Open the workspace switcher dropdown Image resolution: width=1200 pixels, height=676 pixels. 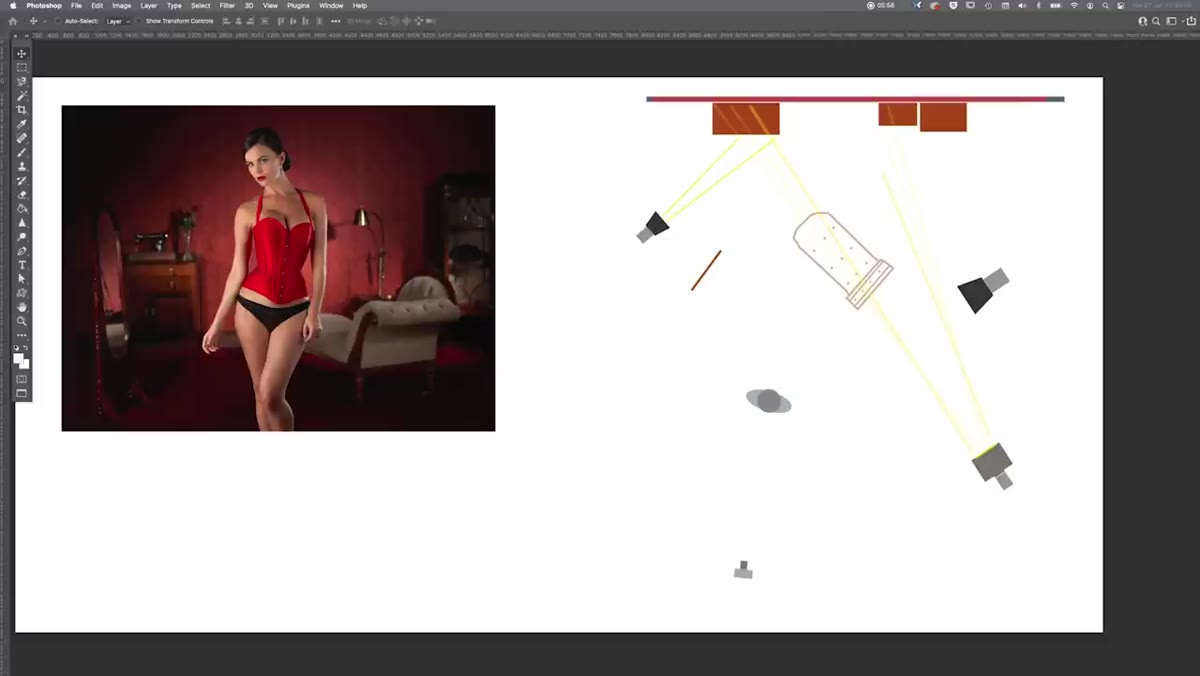1173,20
